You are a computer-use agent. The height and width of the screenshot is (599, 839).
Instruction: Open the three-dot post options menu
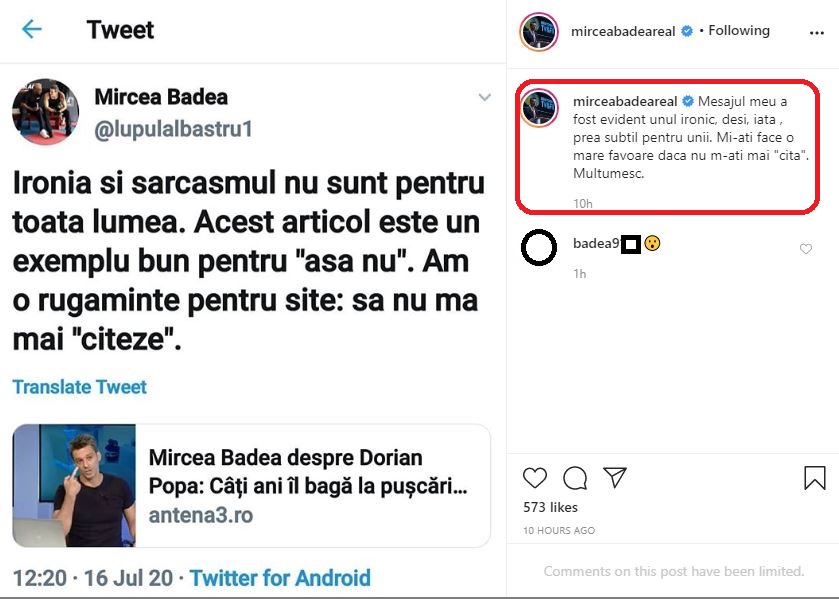pyautogui.click(x=816, y=32)
